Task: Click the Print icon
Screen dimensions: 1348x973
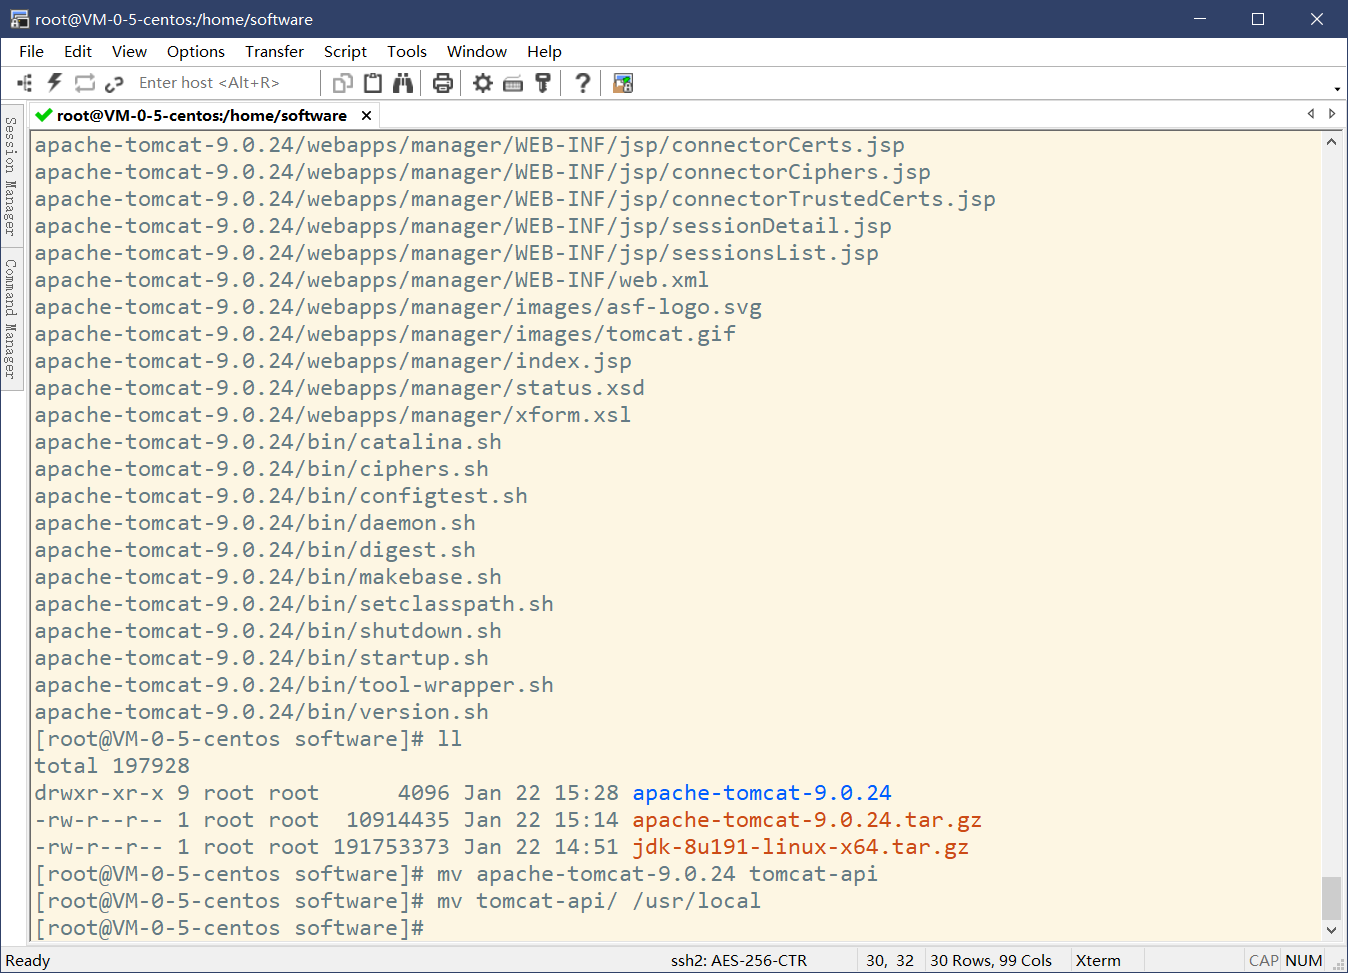Action: click(443, 83)
